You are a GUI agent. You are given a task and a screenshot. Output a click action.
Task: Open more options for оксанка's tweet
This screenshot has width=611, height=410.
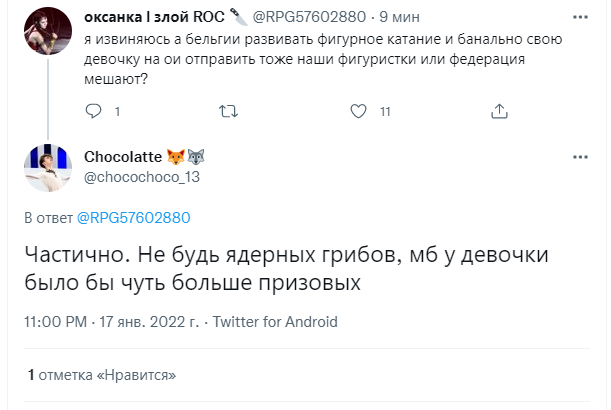580,16
